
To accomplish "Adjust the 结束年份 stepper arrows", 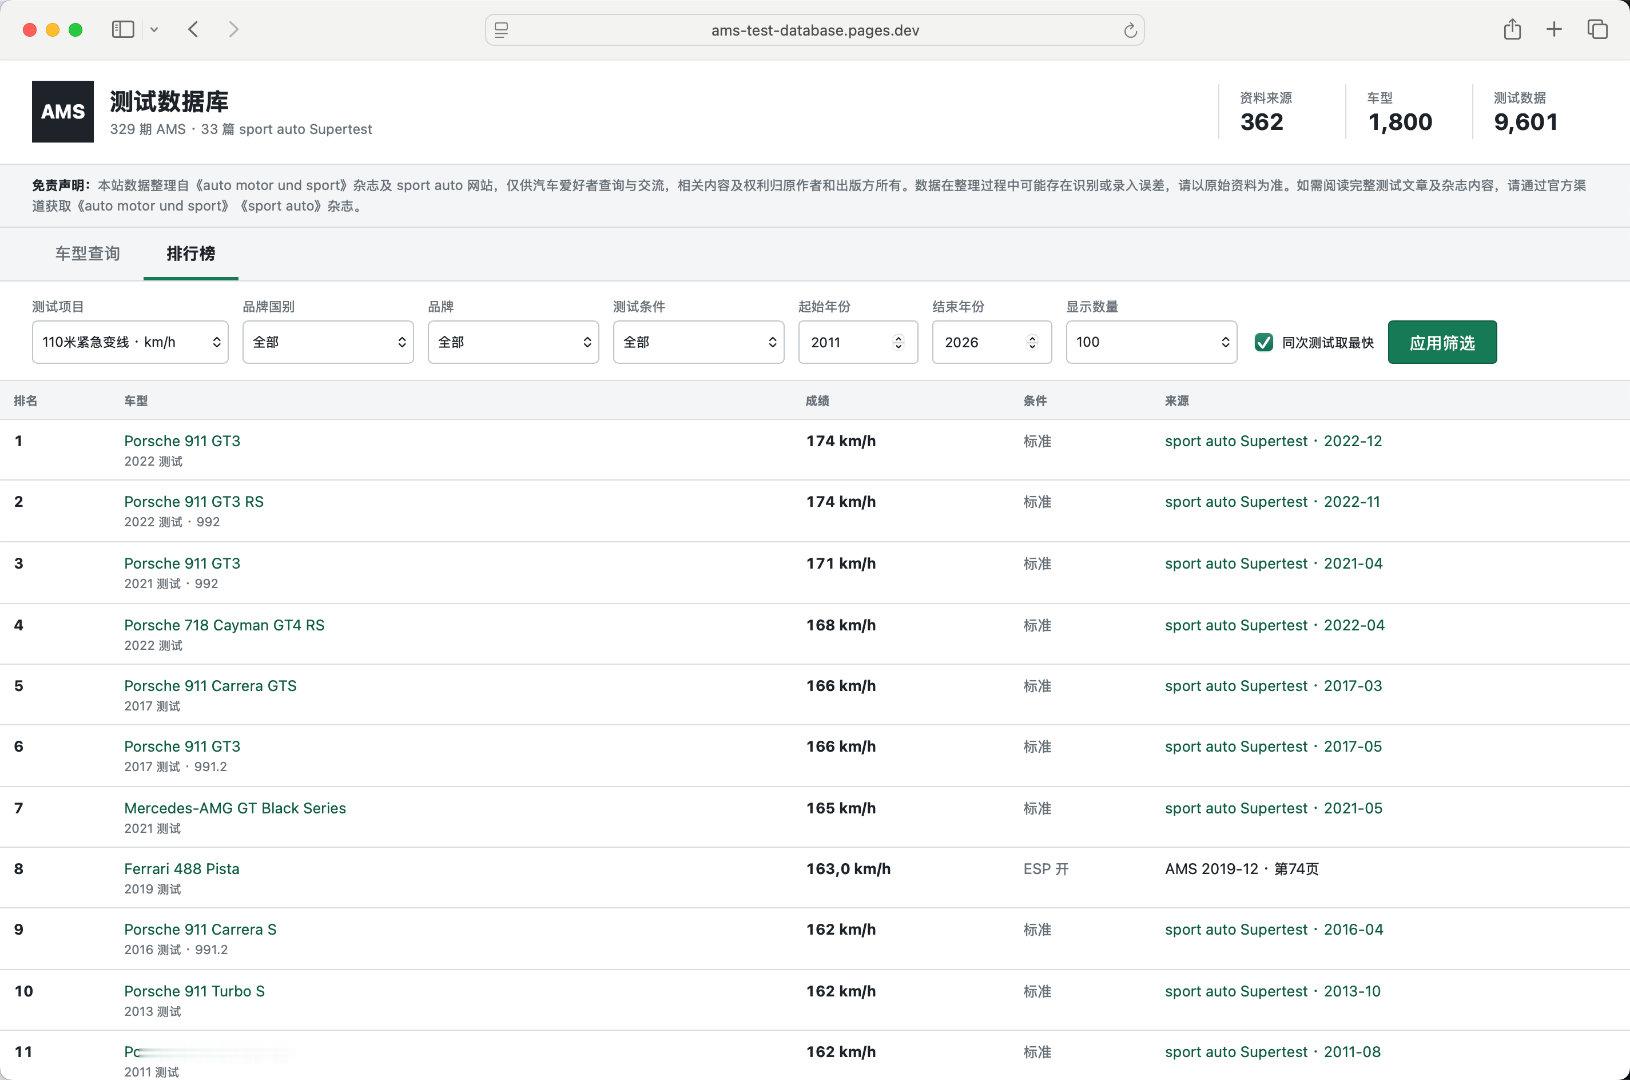I will [1032, 342].
